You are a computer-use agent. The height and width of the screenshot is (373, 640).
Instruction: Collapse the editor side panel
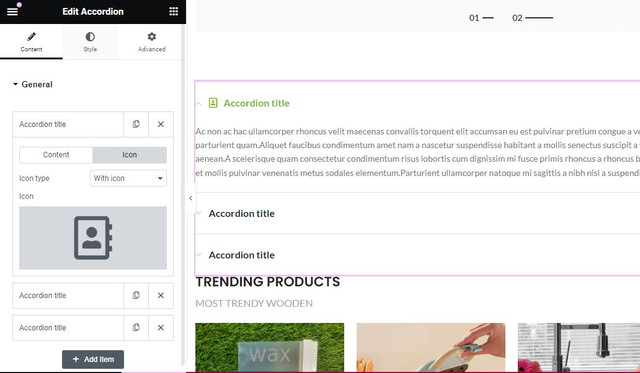(191, 198)
